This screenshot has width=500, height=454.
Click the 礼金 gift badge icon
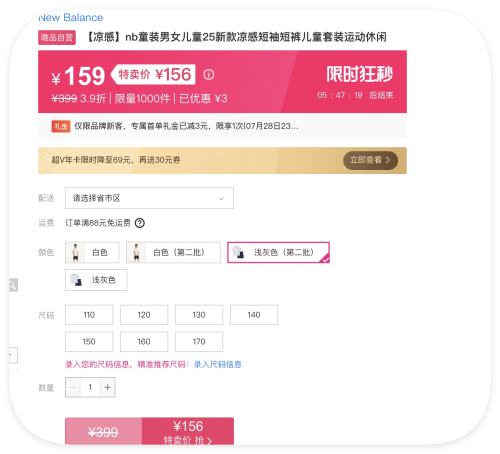(x=61, y=126)
